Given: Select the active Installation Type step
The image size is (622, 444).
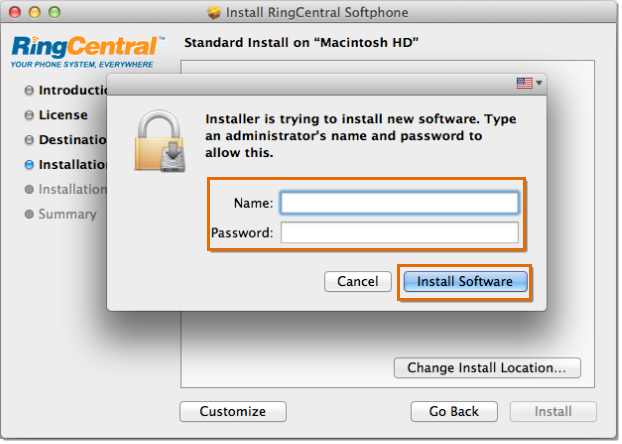Looking at the screenshot, I should (66, 164).
